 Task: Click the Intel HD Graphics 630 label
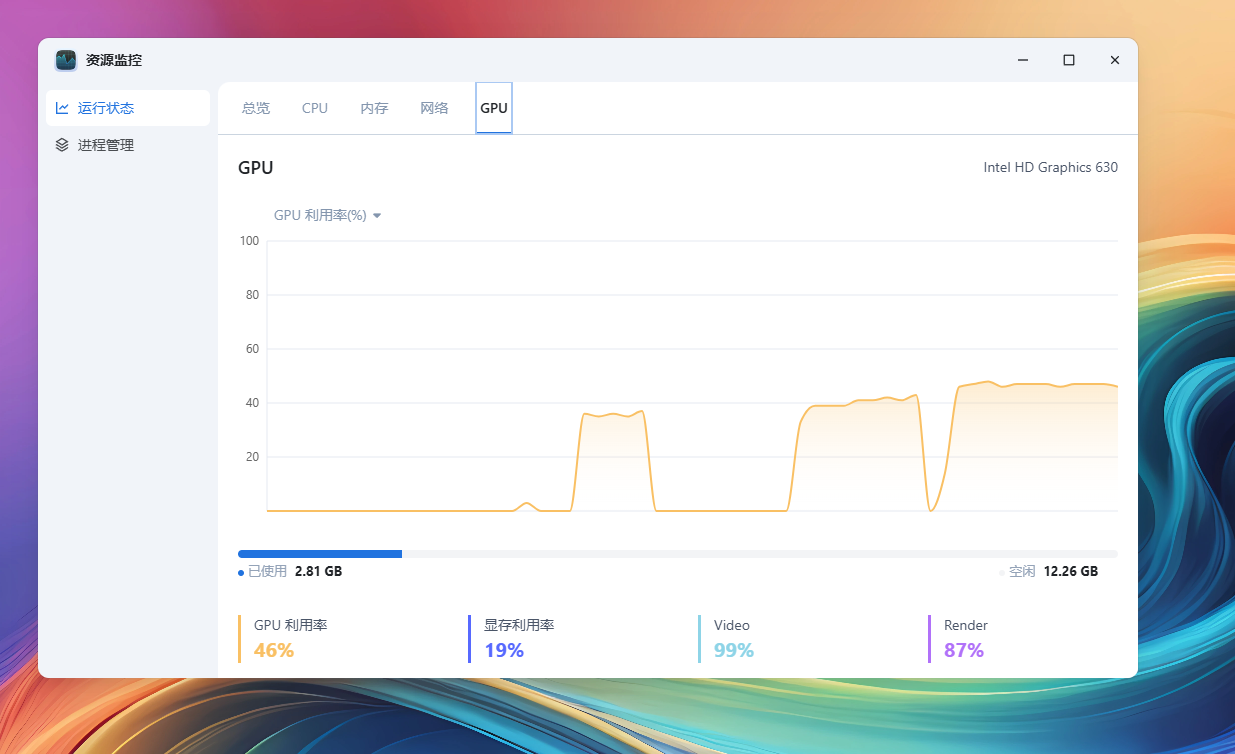pos(1051,167)
